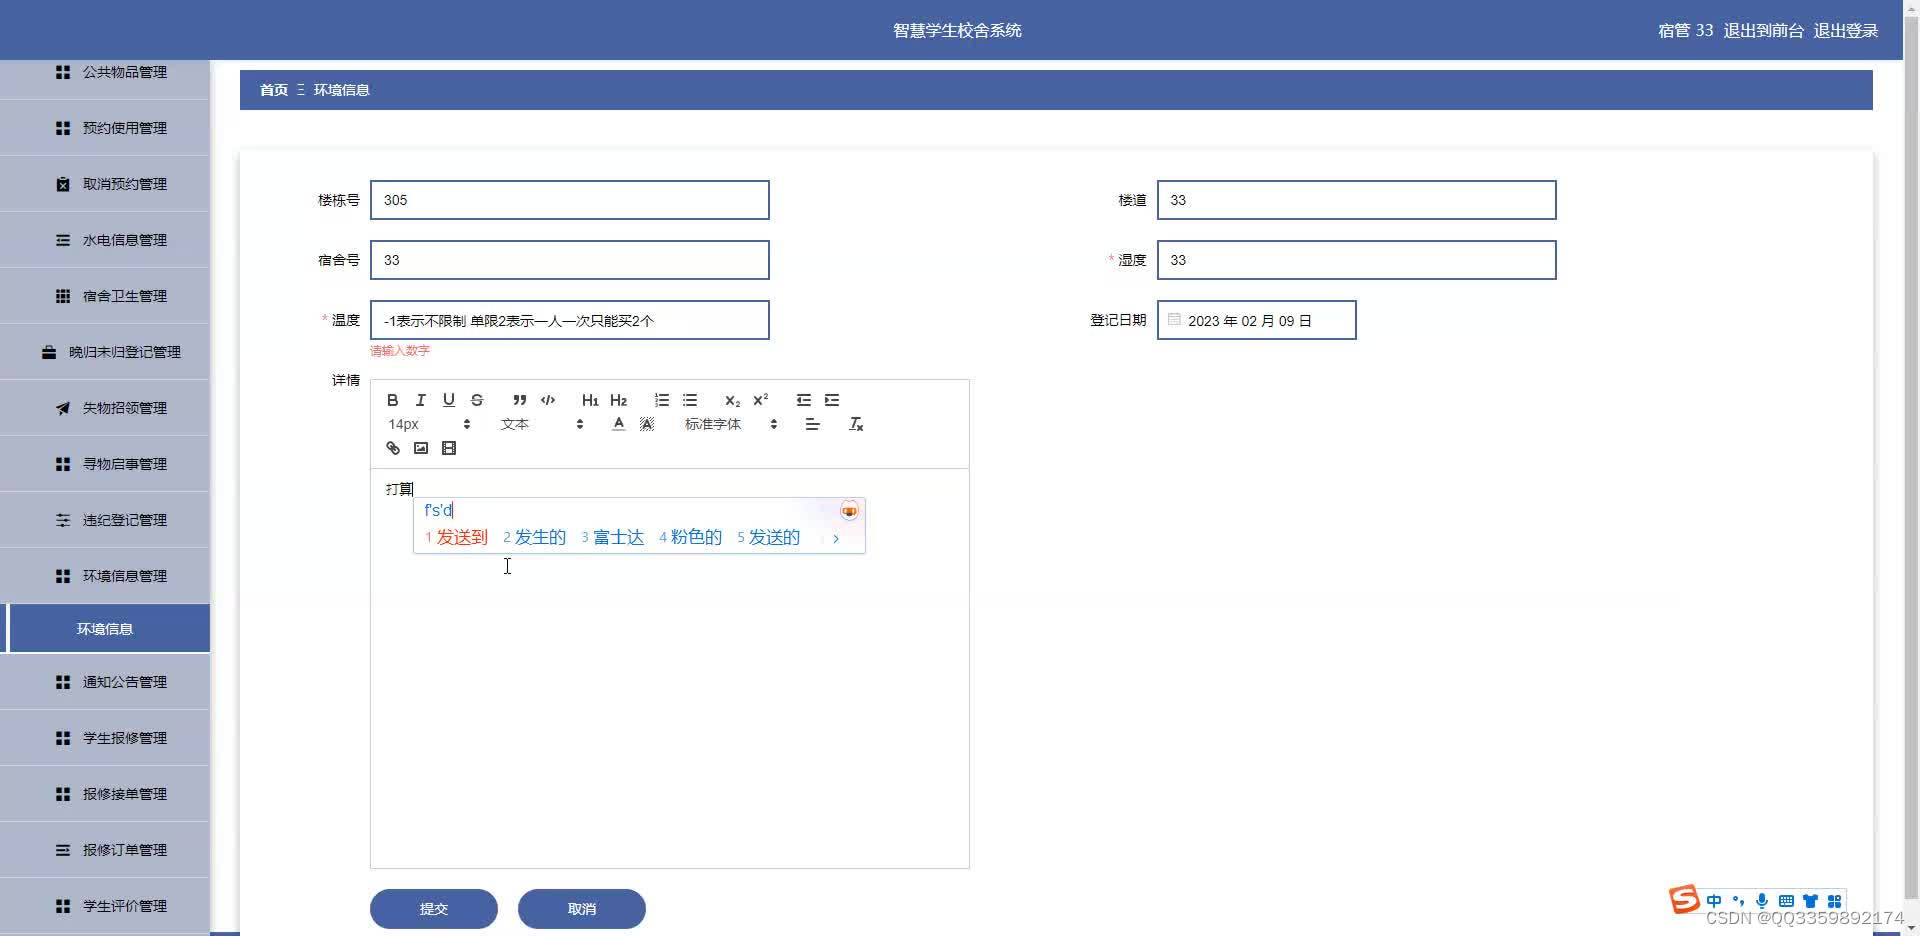
Task: Show more IME candidates arrow
Action: [835, 538]
